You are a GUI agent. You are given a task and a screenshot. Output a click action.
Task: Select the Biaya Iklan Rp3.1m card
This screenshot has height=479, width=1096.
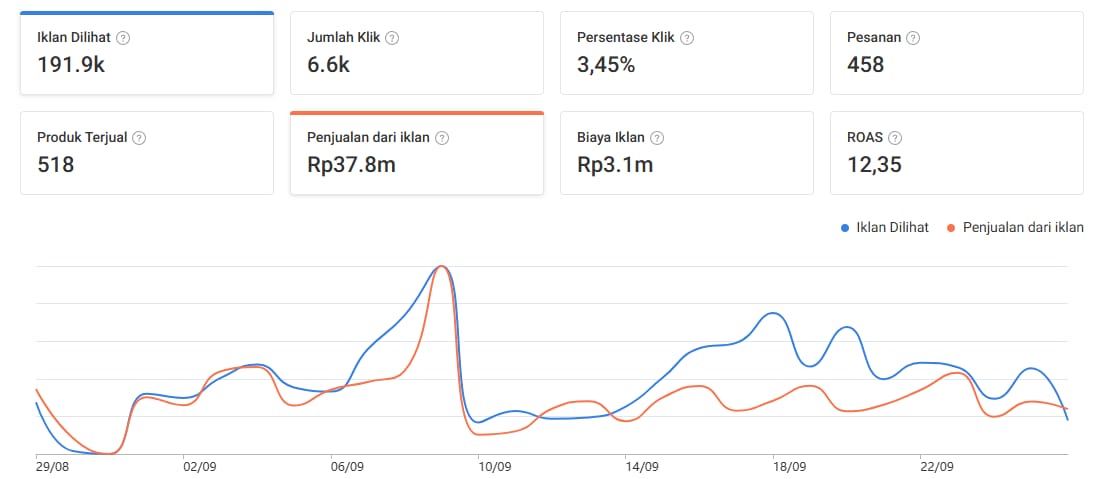pos(686,153)
